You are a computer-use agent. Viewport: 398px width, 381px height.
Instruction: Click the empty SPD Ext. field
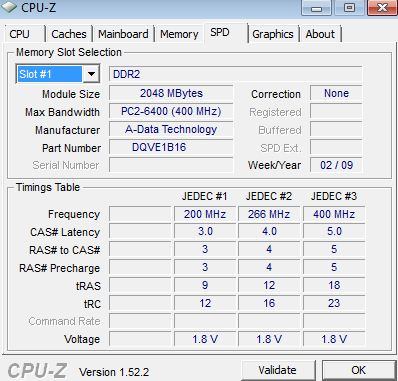click(336, 147)
